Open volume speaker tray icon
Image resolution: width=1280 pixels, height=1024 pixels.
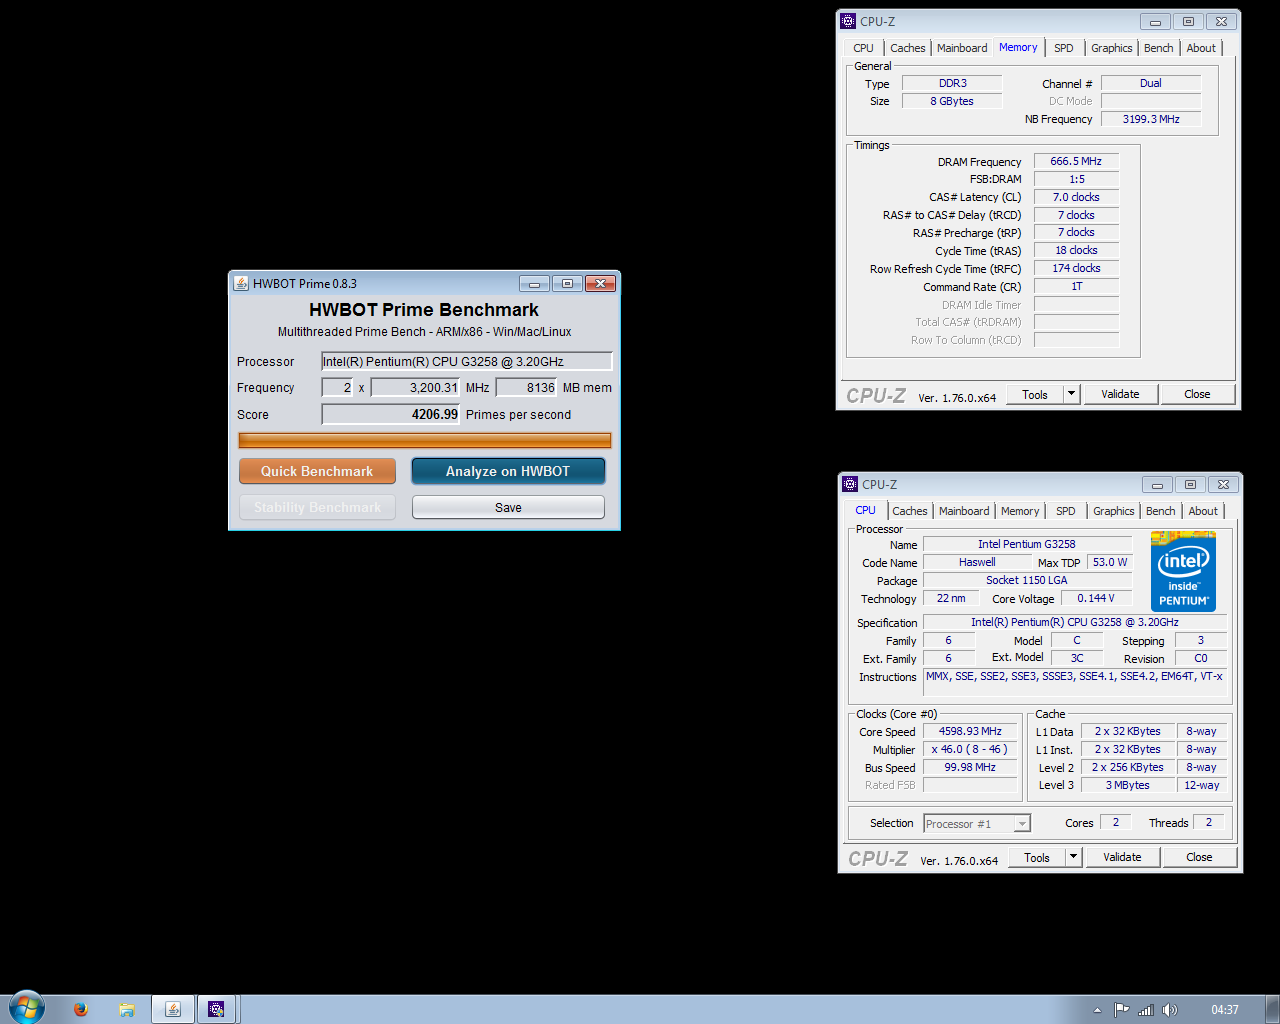(1170, 1010)
